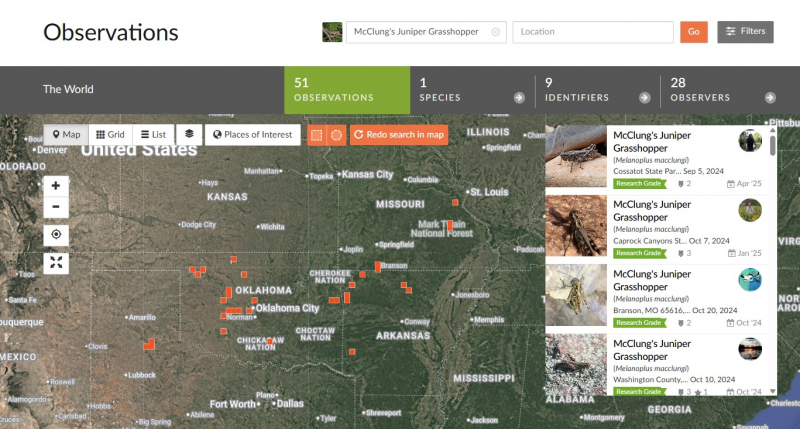Image resolution: width=800 pixels, height=429 pixels.
Task: Zoom in on the map
Action: tap(56, 186)
